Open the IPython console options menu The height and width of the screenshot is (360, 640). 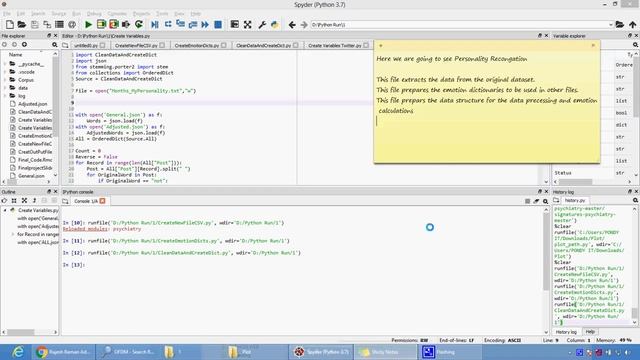(x=545, y=201)
